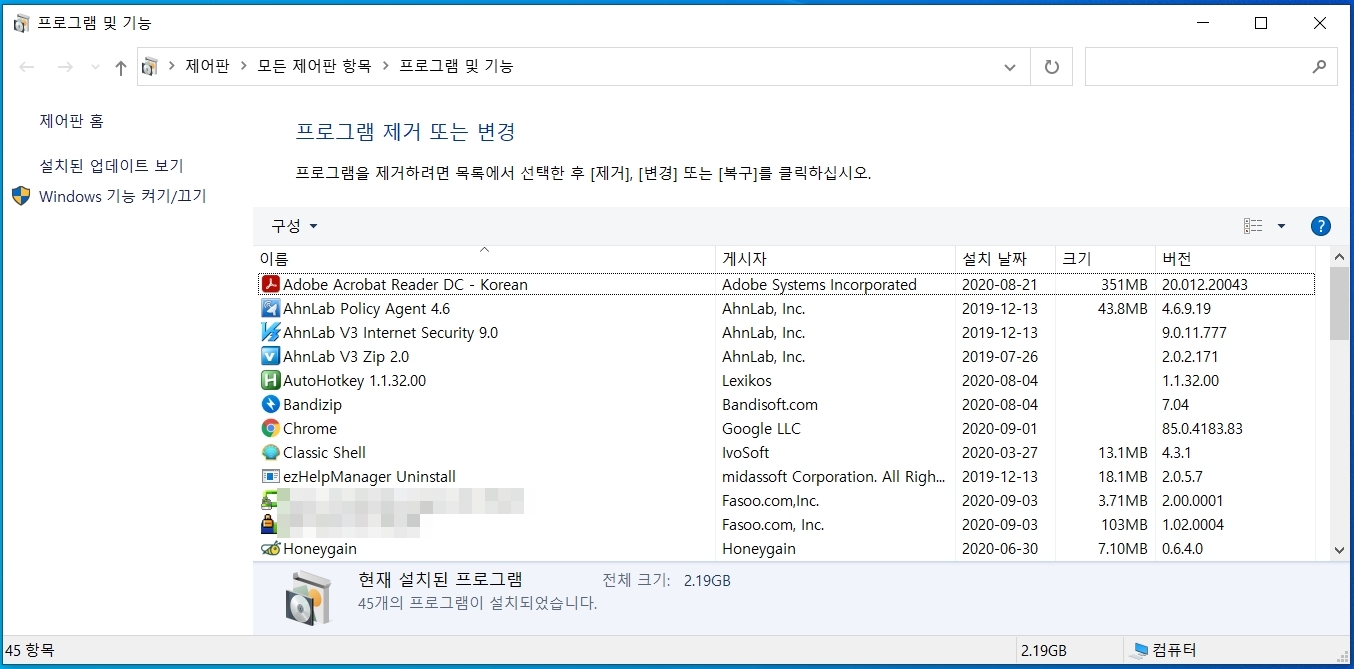The height and width of the screenshot is (669, 1354).
Task: Click the list scrollbar up arrow
Action: point(1340,257)
